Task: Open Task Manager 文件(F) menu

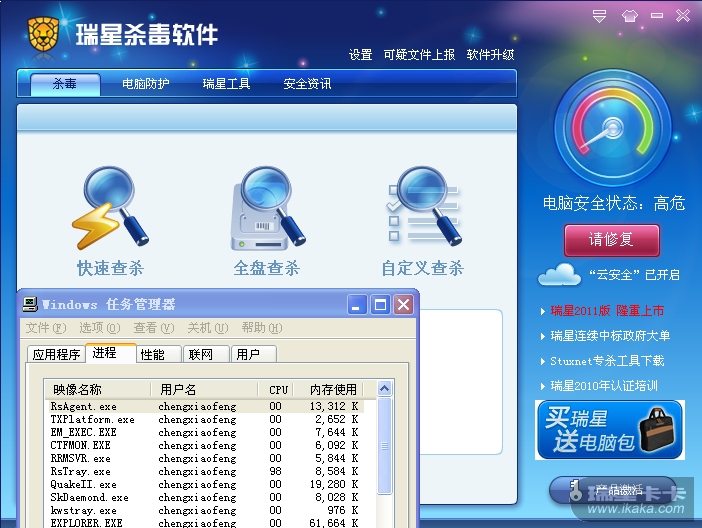Action: coord(46,328)
